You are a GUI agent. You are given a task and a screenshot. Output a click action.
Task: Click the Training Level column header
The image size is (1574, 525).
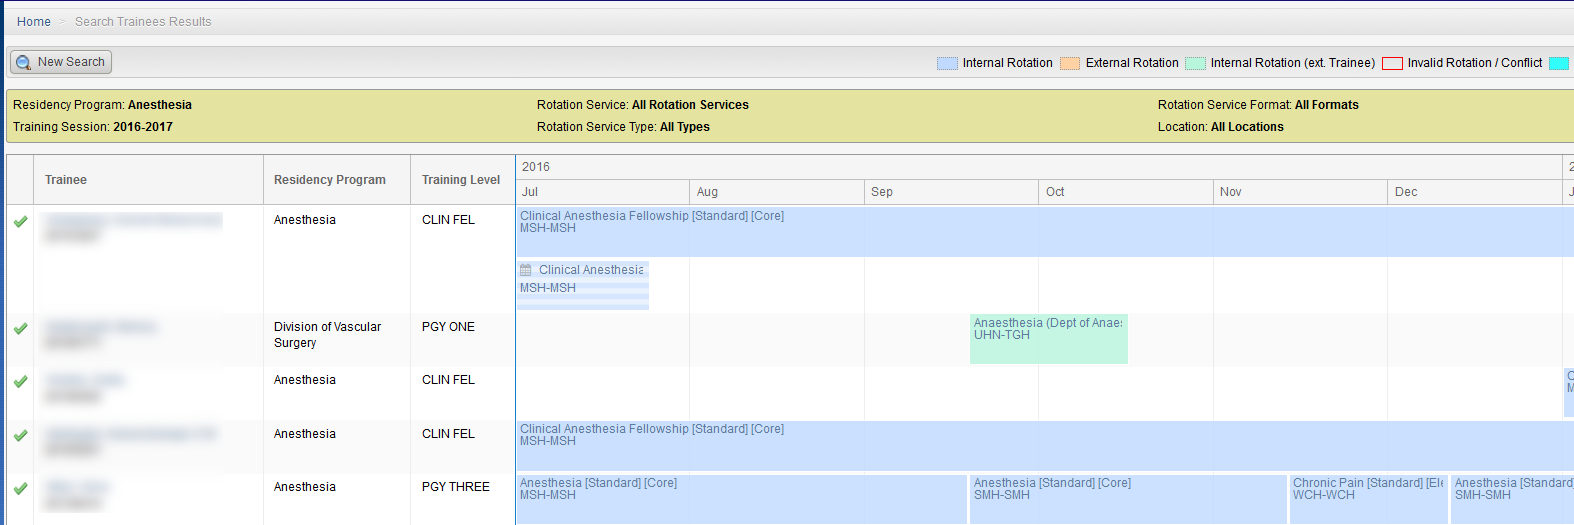[461, 180]
